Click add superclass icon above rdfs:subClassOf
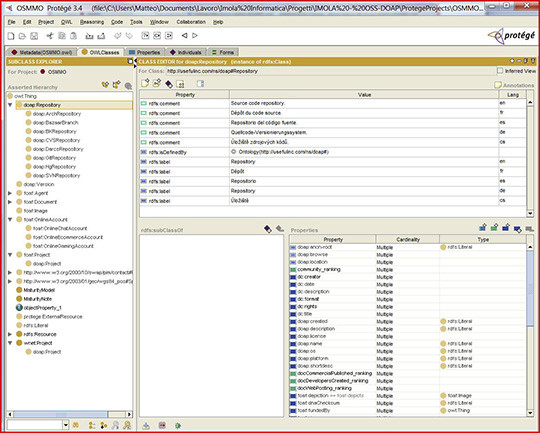 click(x=268, y=229)
